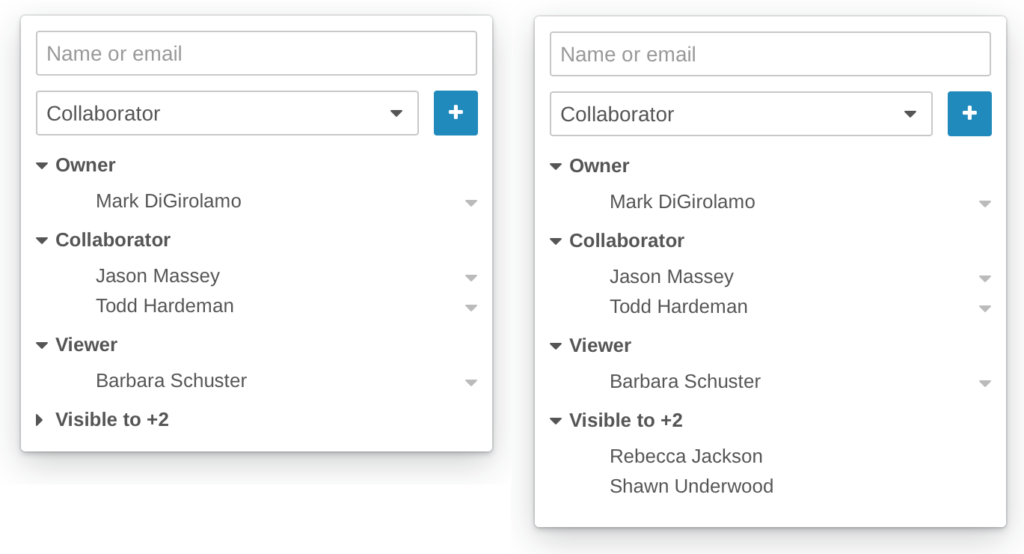Open Mark DiGirolamo's role arrow in left panel

click(x=471, y=202)
